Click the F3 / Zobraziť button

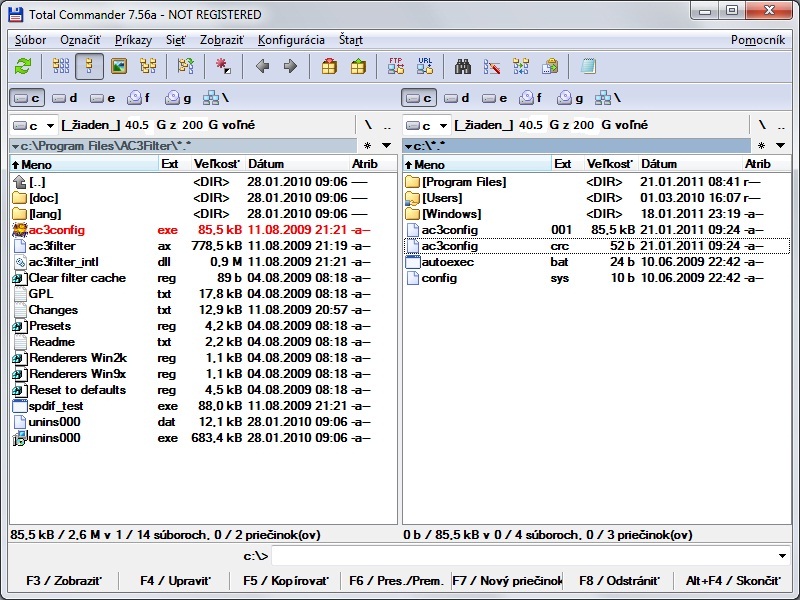(64, 581)
